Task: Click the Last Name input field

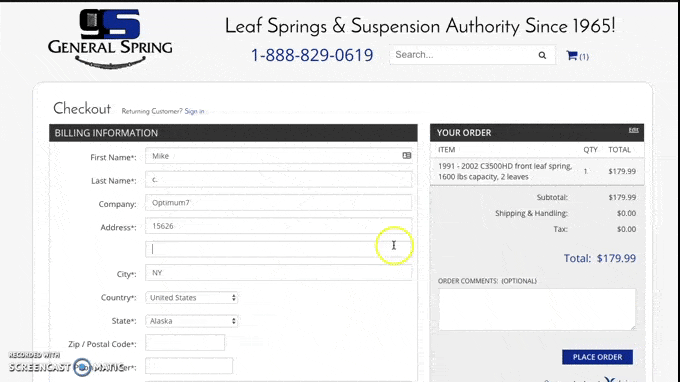Action: click(x=278, y=179)
